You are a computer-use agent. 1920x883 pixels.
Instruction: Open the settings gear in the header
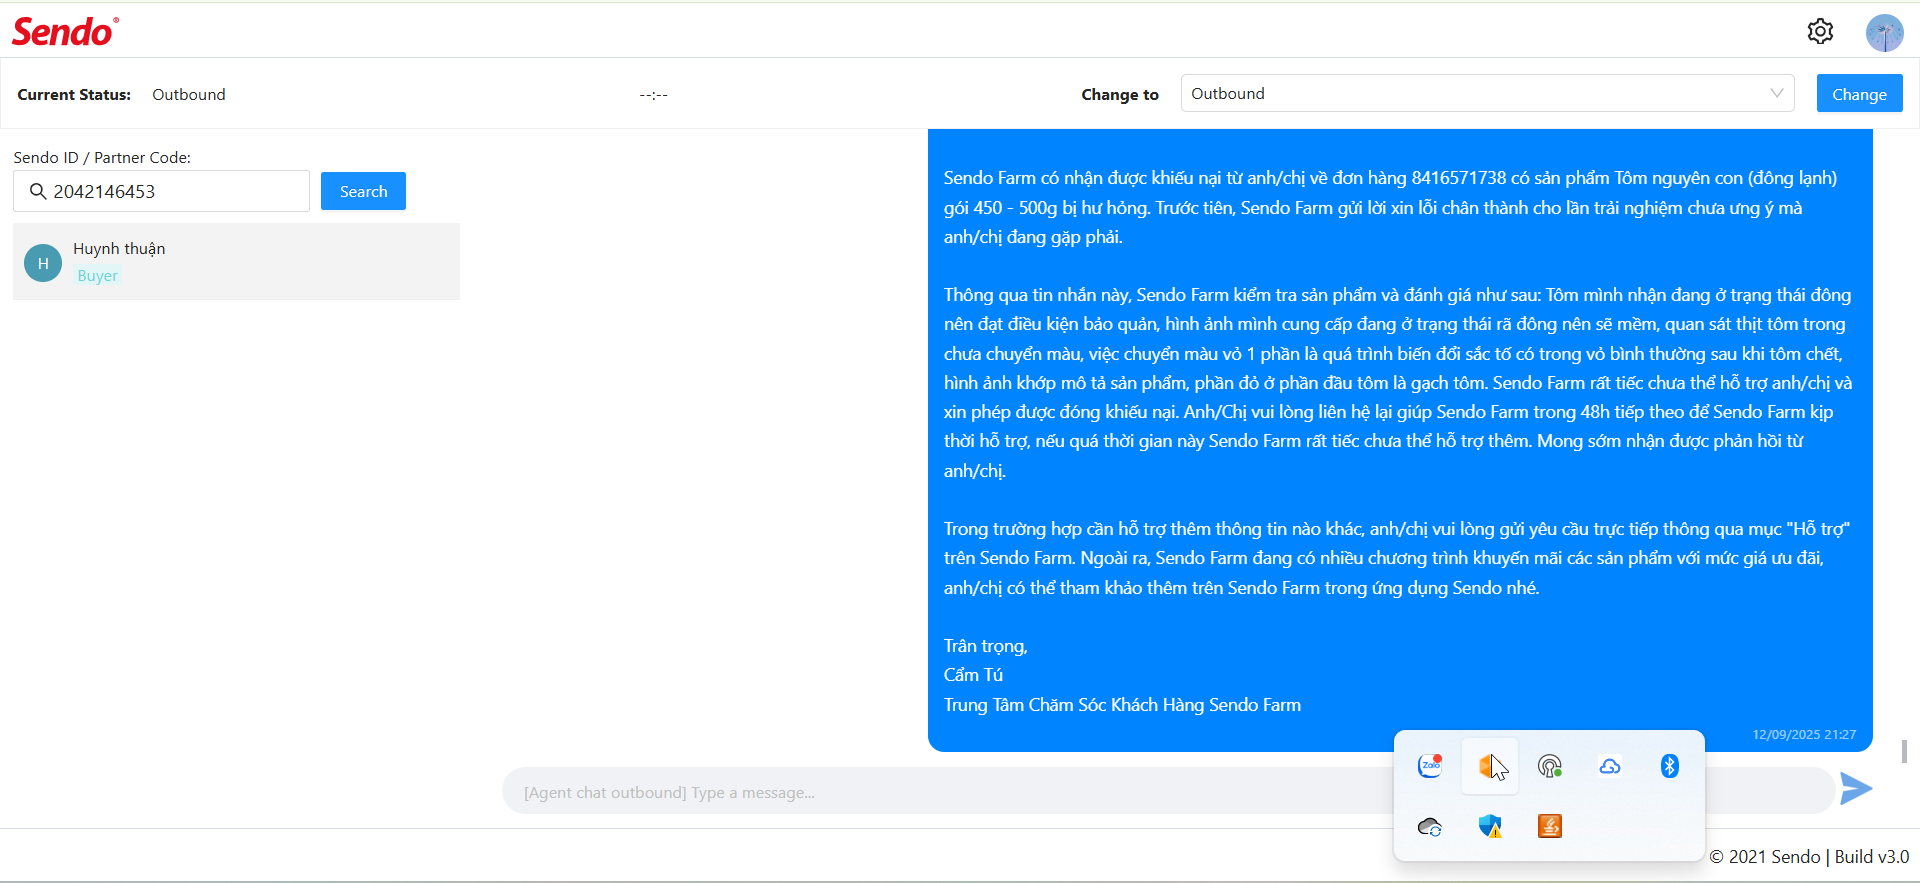click(x=1820, y=32)
